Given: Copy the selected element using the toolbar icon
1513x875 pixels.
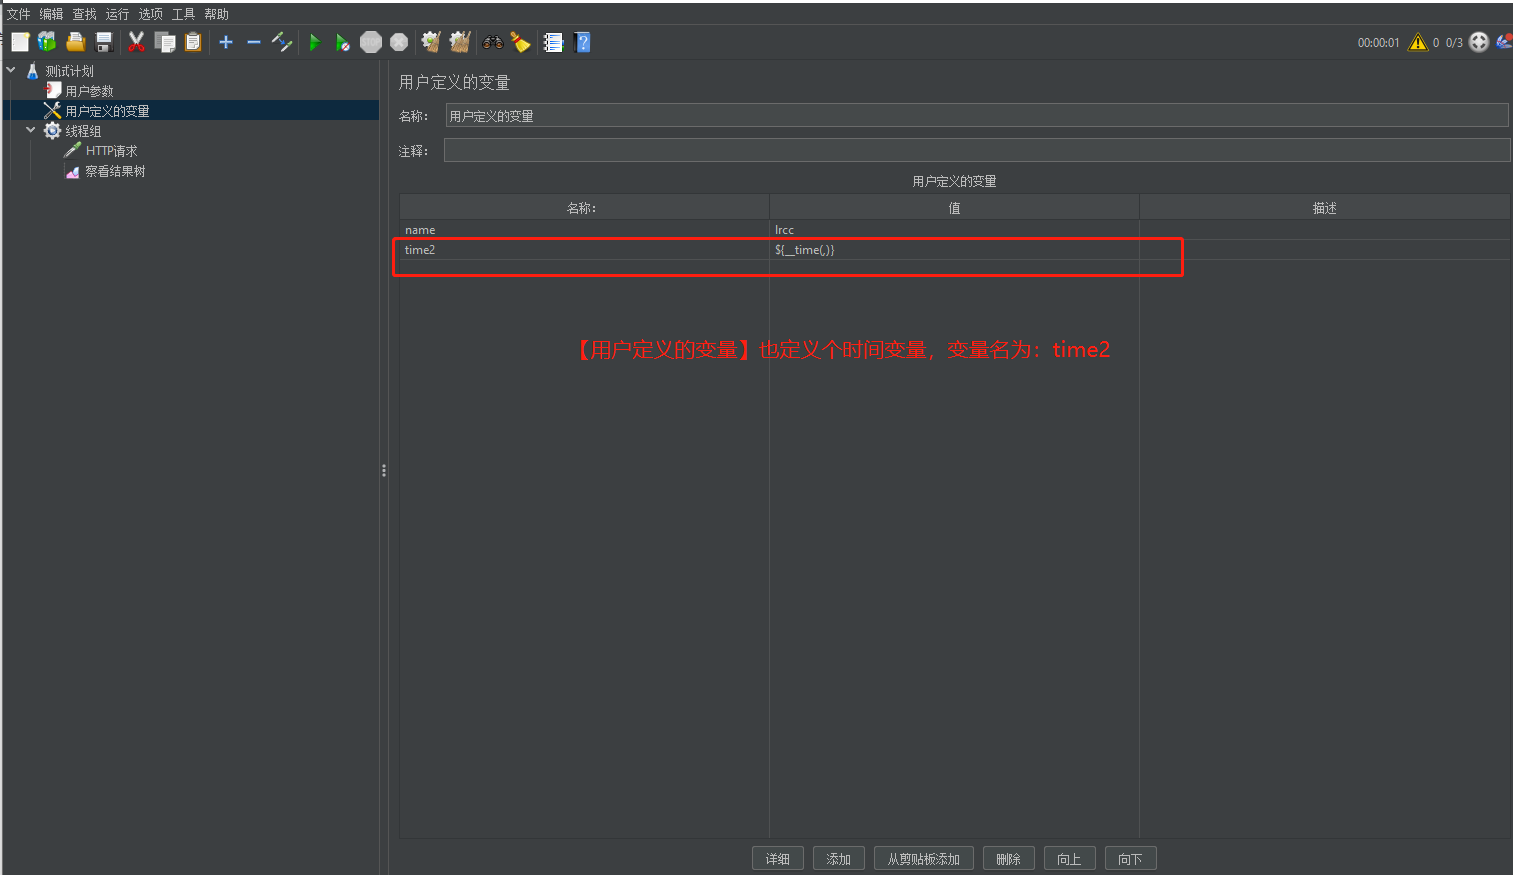Looking at the screenshot, I should click(165, 42).
